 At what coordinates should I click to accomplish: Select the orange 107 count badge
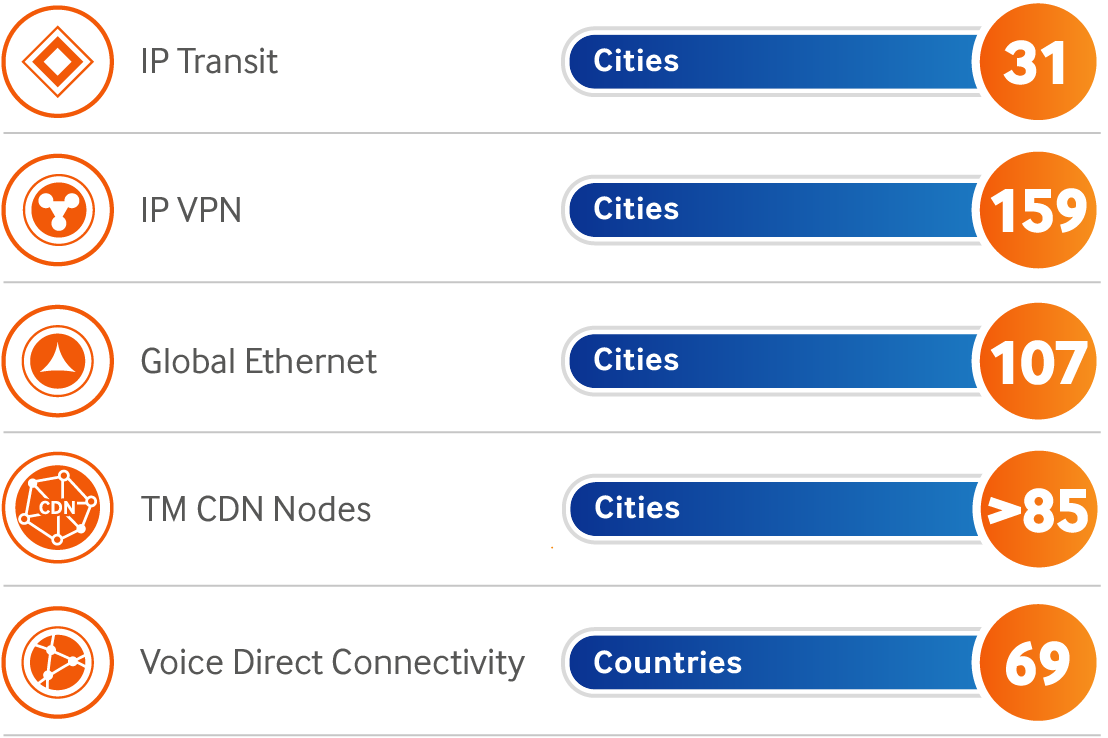pyautogui.click(x=1036, y=361)
